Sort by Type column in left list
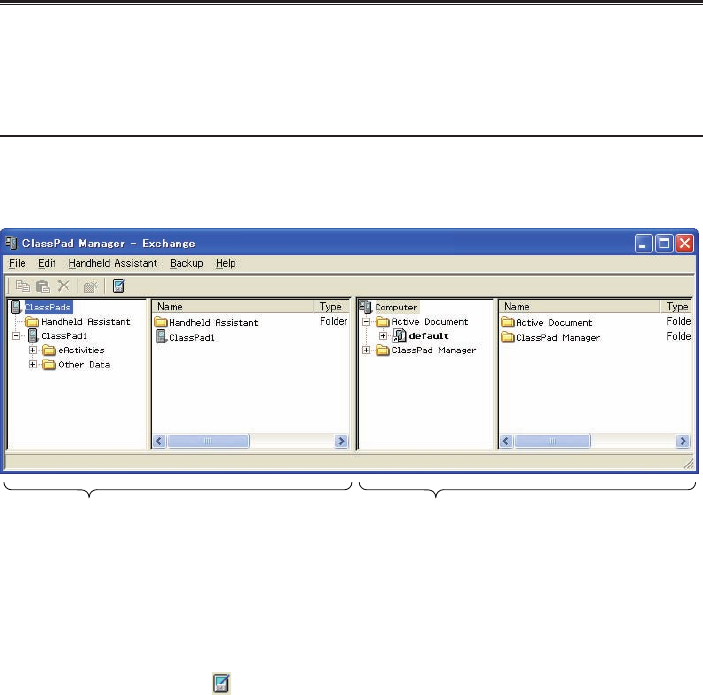Screen dimensions: 703x695 tap(331, 306)
